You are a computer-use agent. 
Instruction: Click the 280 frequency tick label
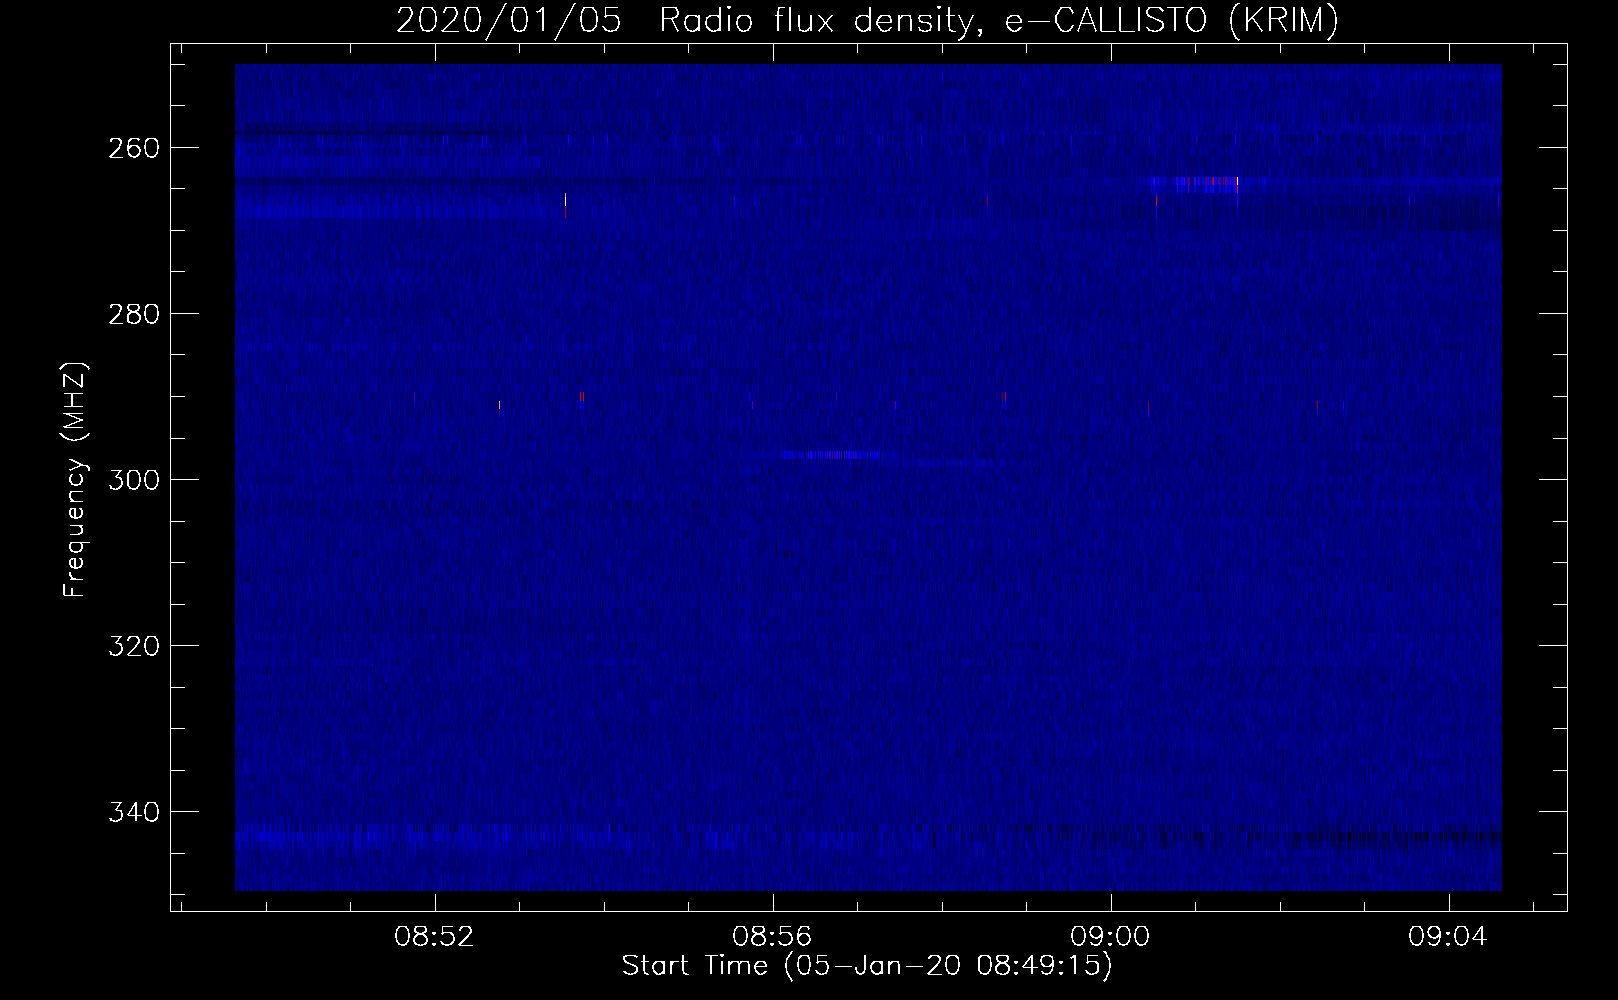(x=133, y=314)
